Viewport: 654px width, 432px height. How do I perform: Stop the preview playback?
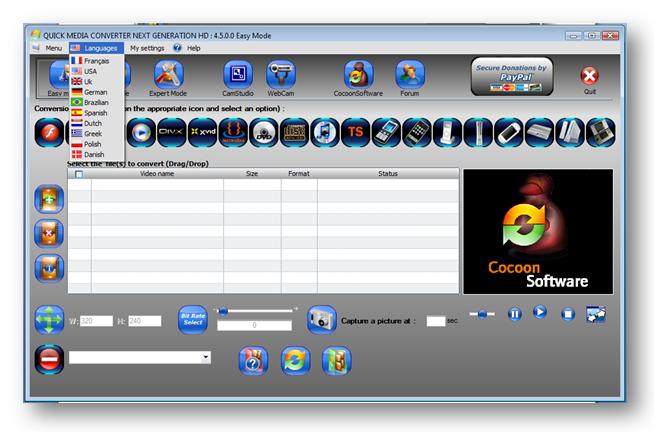pos(568,314)
